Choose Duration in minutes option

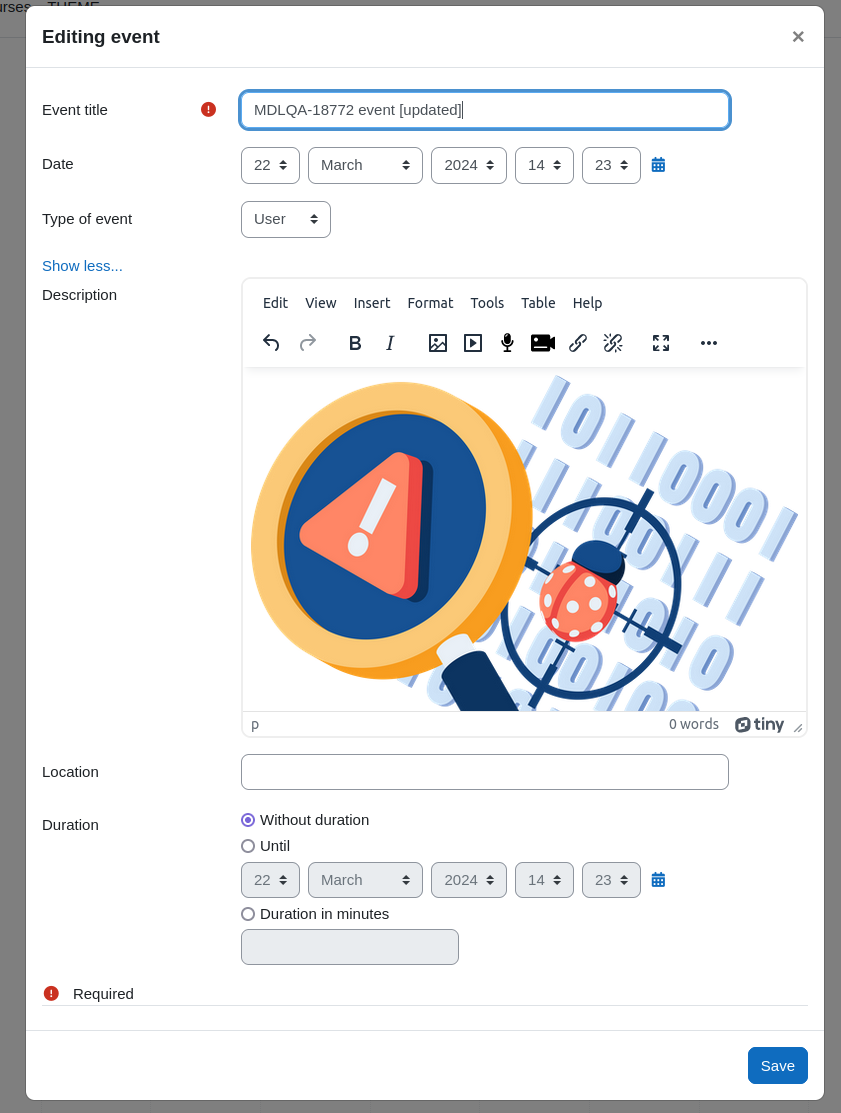248,914
